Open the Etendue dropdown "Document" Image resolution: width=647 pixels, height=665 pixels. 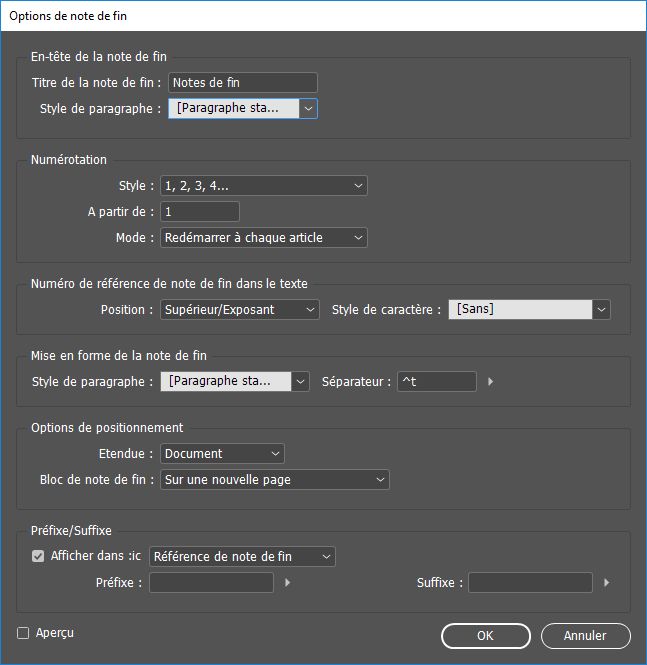pos(222,453)
